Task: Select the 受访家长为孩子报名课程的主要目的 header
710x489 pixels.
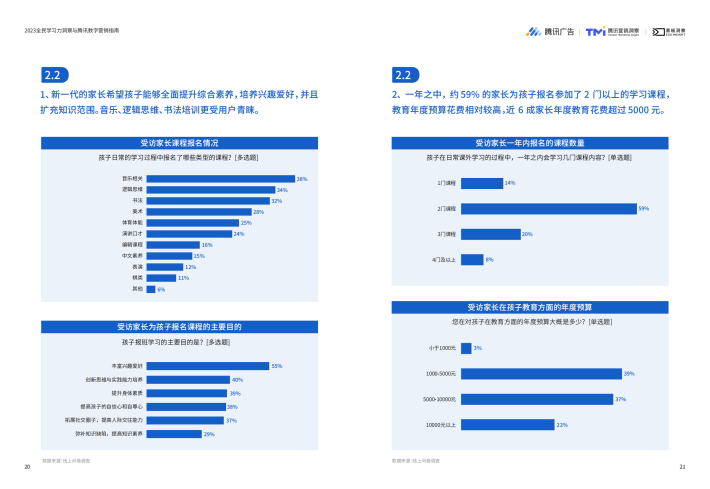Action: click(x=179, y=327)
